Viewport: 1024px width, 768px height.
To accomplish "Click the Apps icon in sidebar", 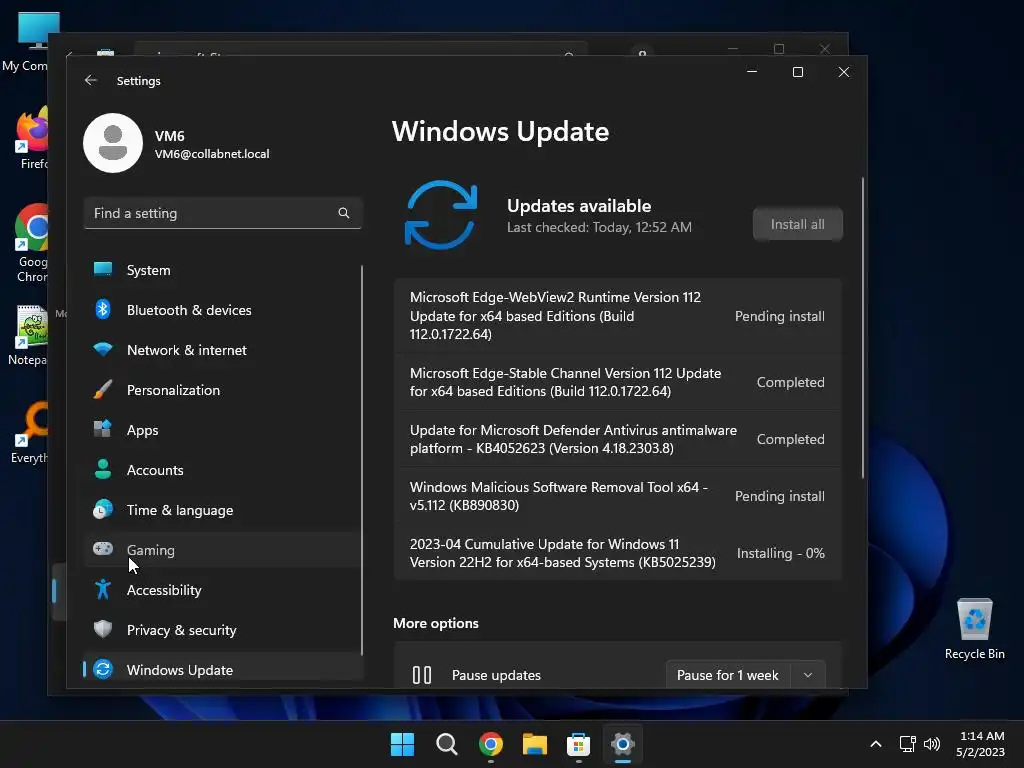I will point(103,429).
